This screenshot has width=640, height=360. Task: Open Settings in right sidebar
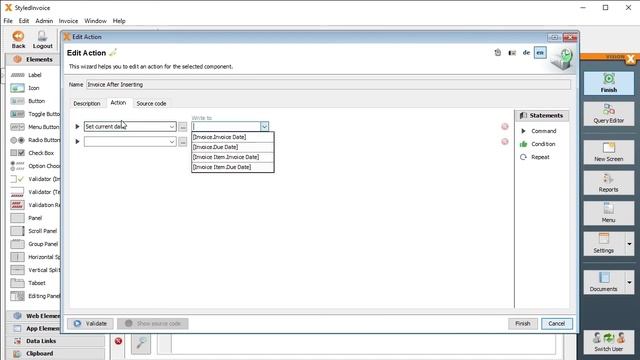coord(604,244)
